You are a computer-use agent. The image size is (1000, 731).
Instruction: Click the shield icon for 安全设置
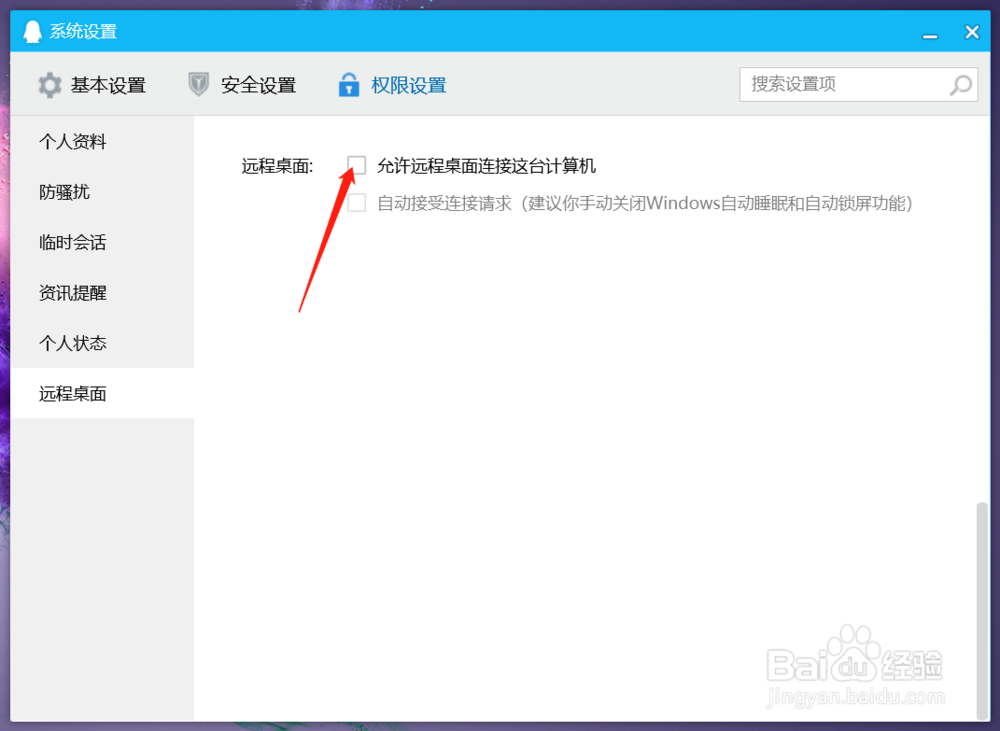tap(198, 84)
